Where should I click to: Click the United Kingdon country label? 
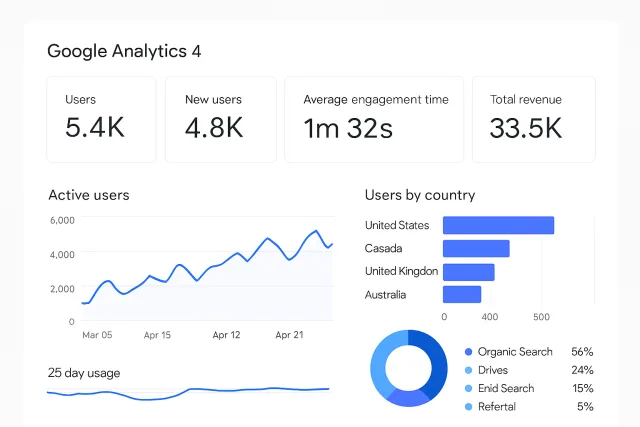coord(401,271)
